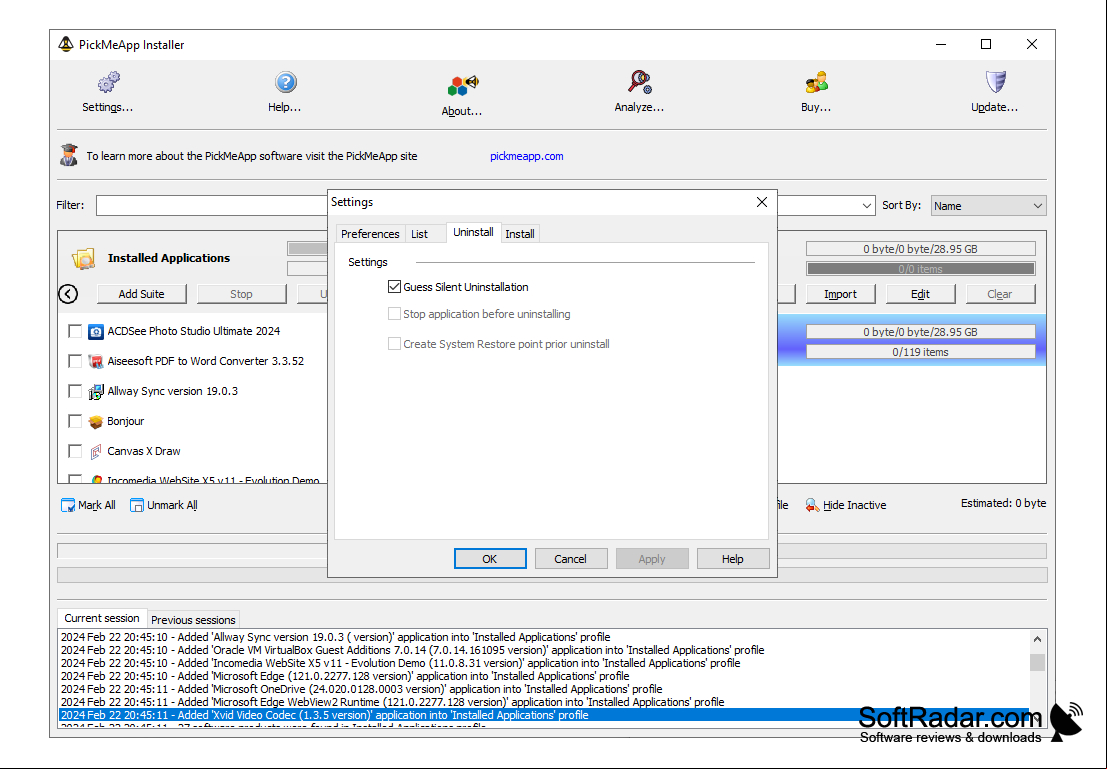Visit the pickmeapp.com link

(x=527, y=156)
